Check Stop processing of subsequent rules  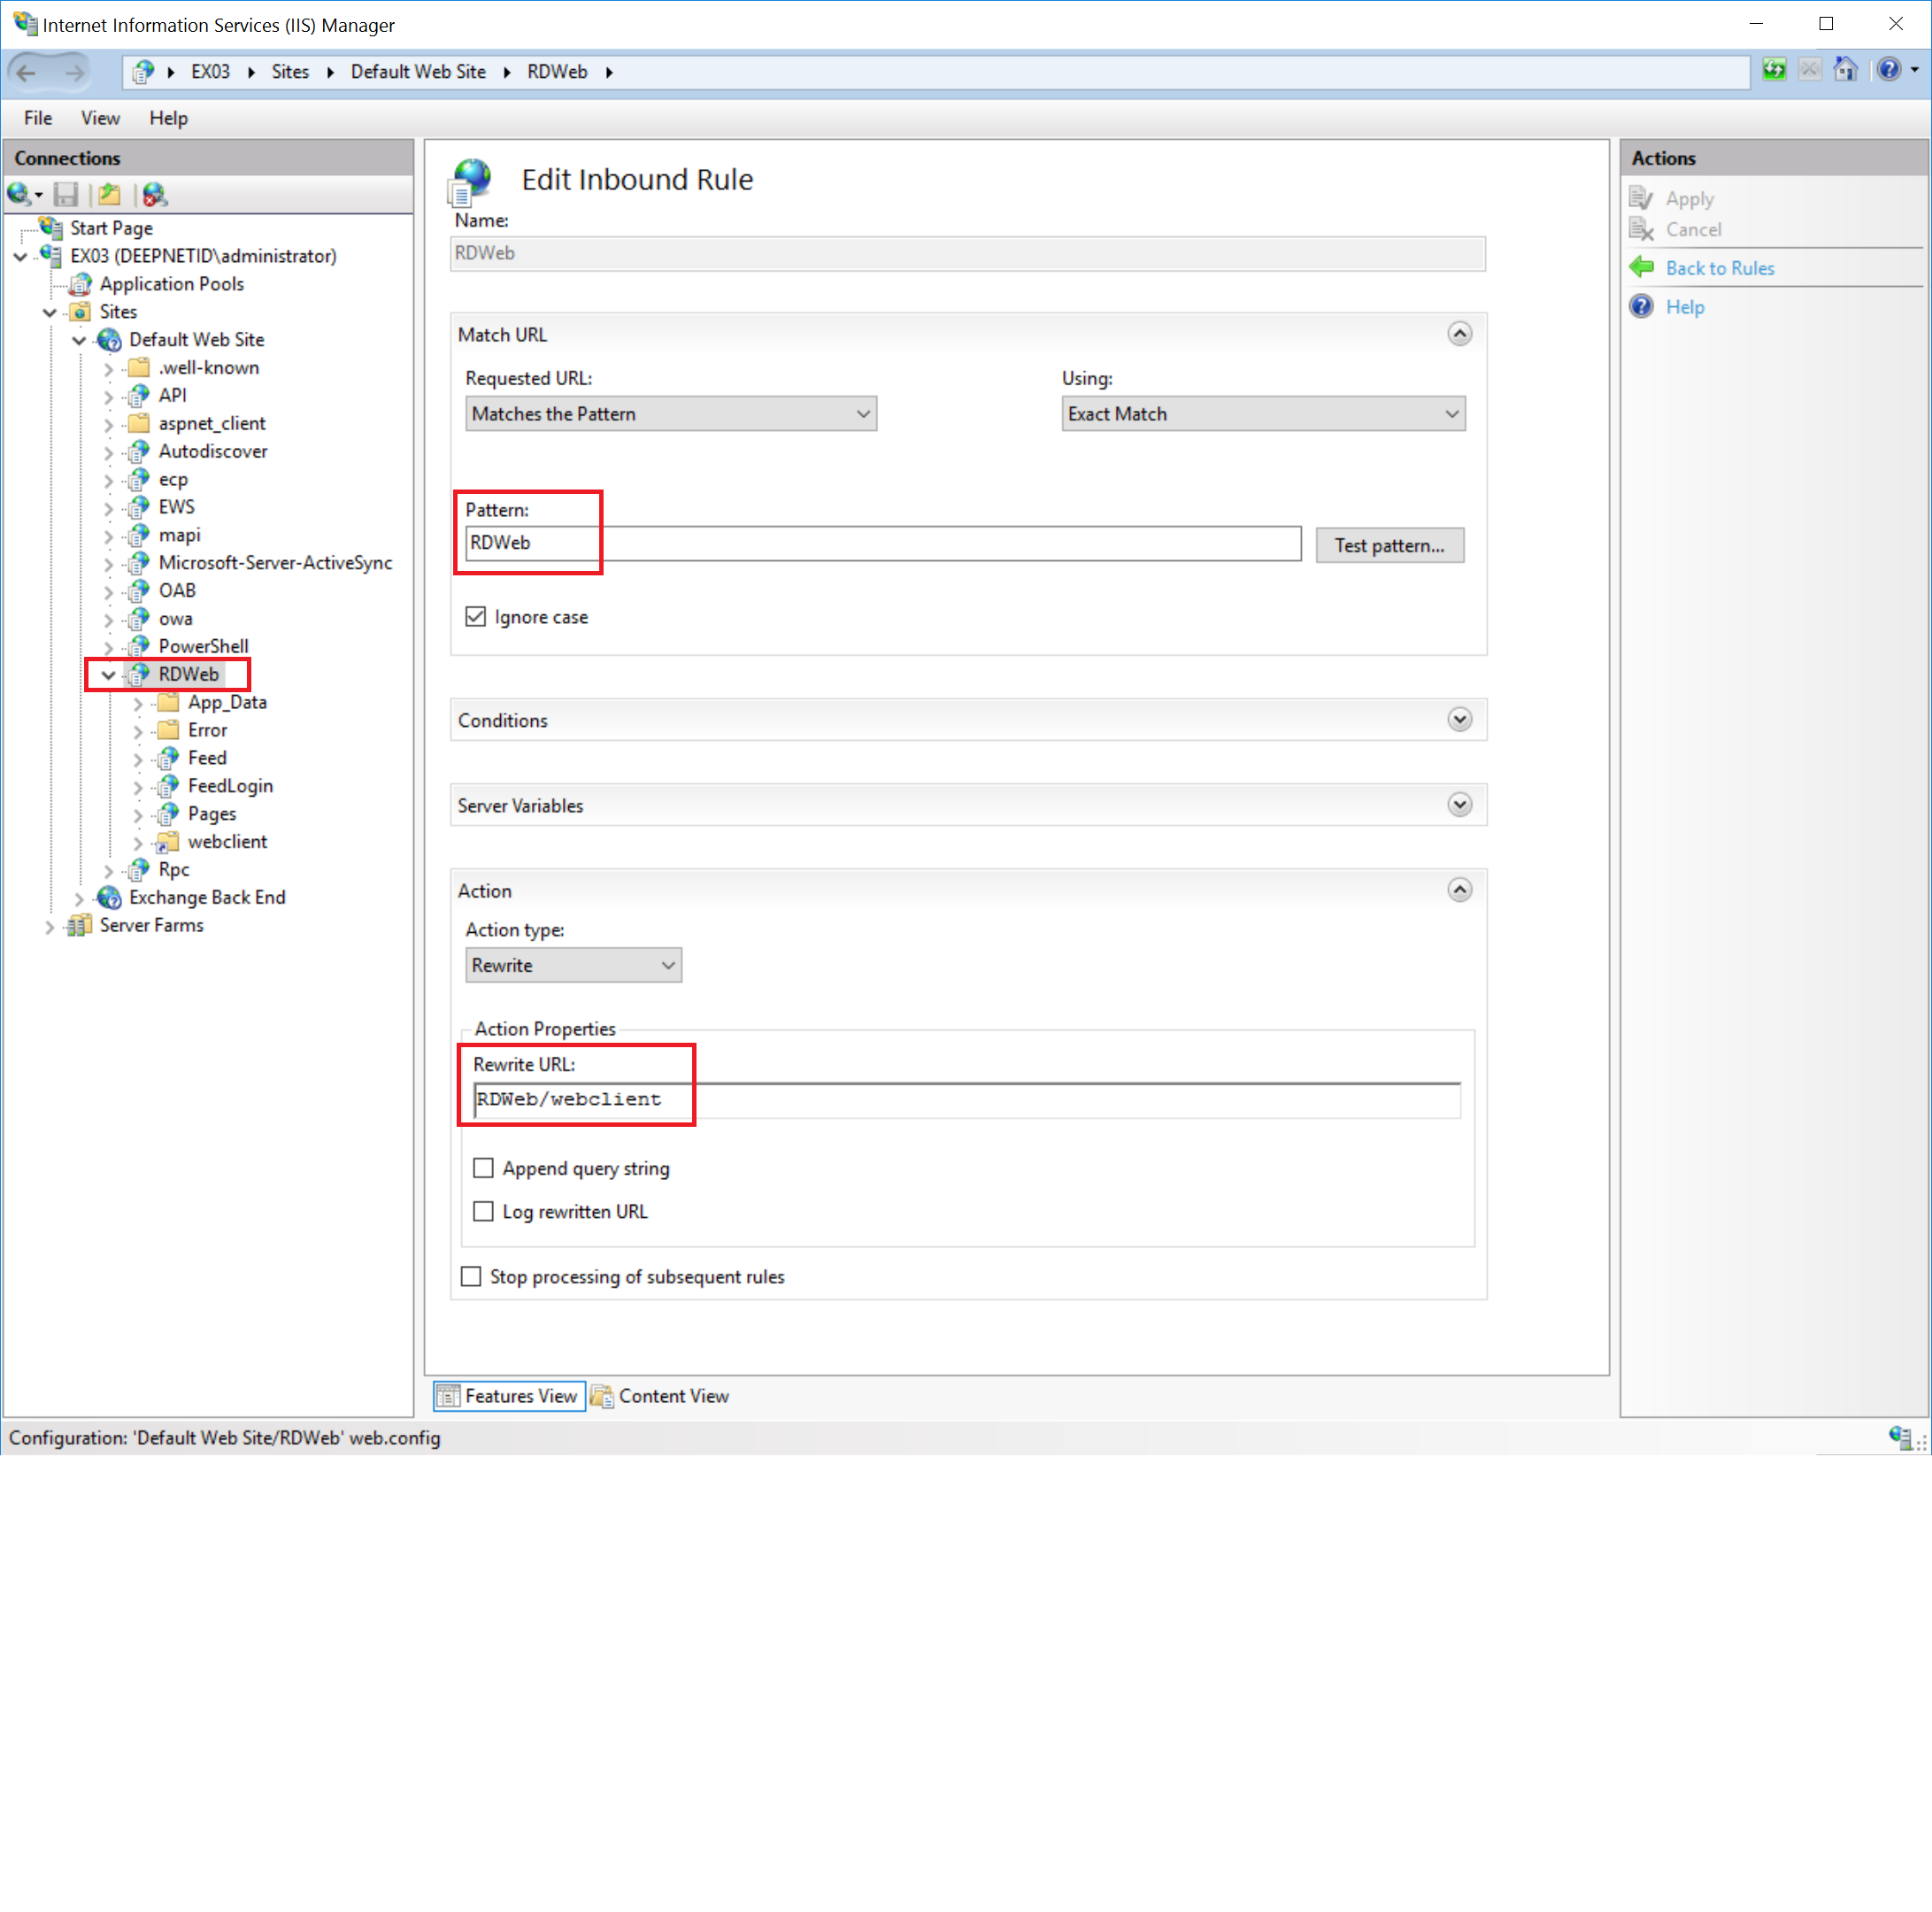[471, 1276]
